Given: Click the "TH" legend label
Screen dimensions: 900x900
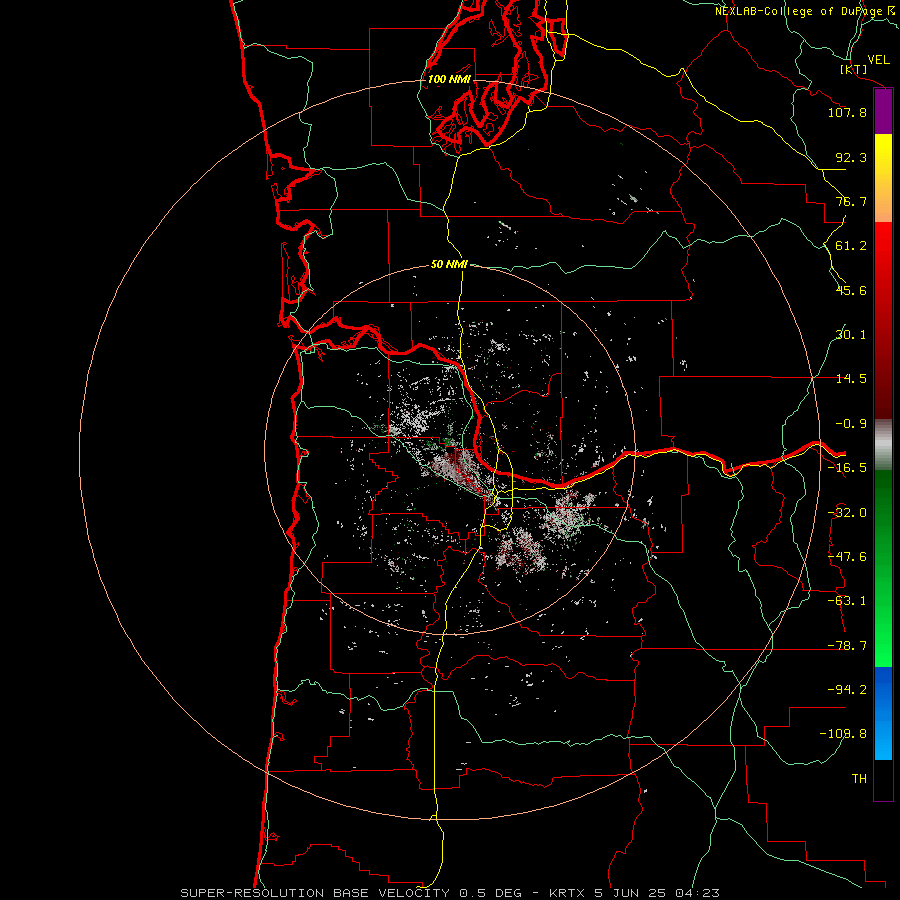Looking at the screenshot, I should 859,779.
